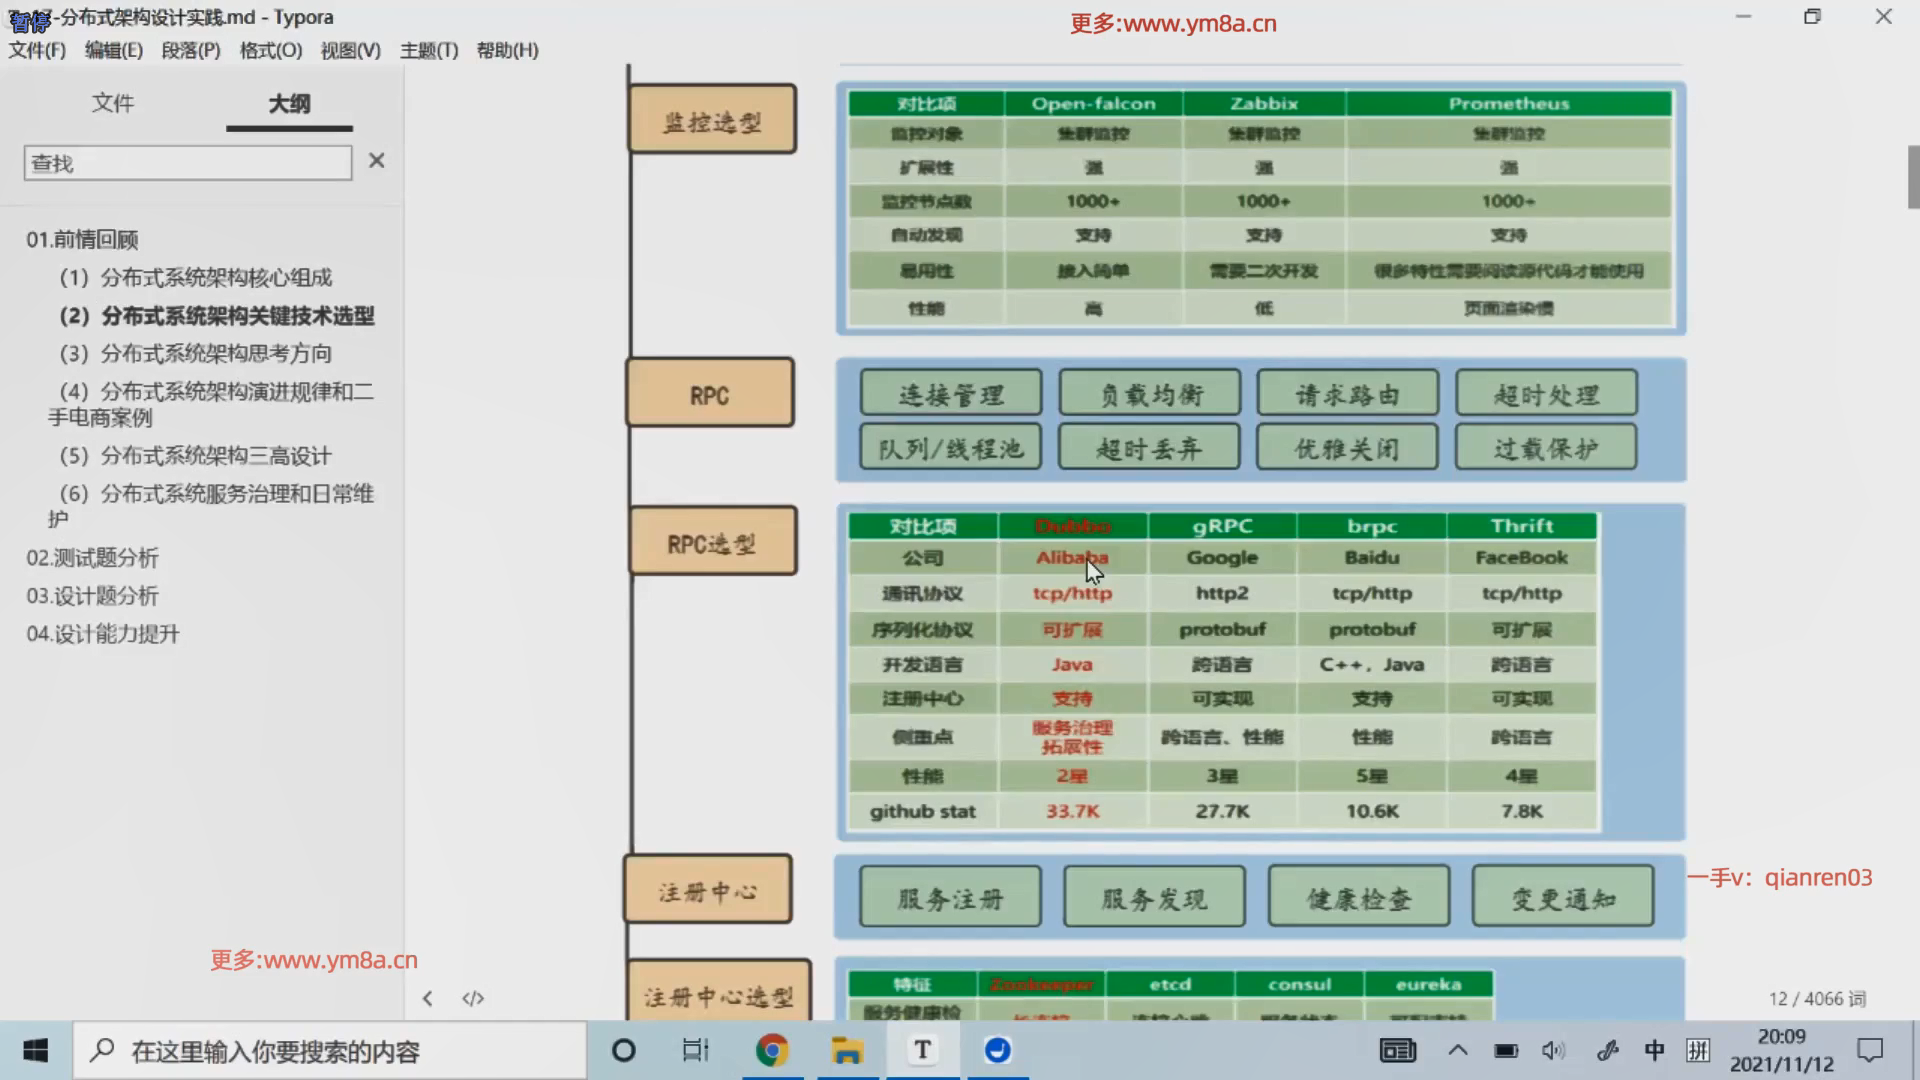Open Chrome from the taskbar

click(x=771, y=1050)
